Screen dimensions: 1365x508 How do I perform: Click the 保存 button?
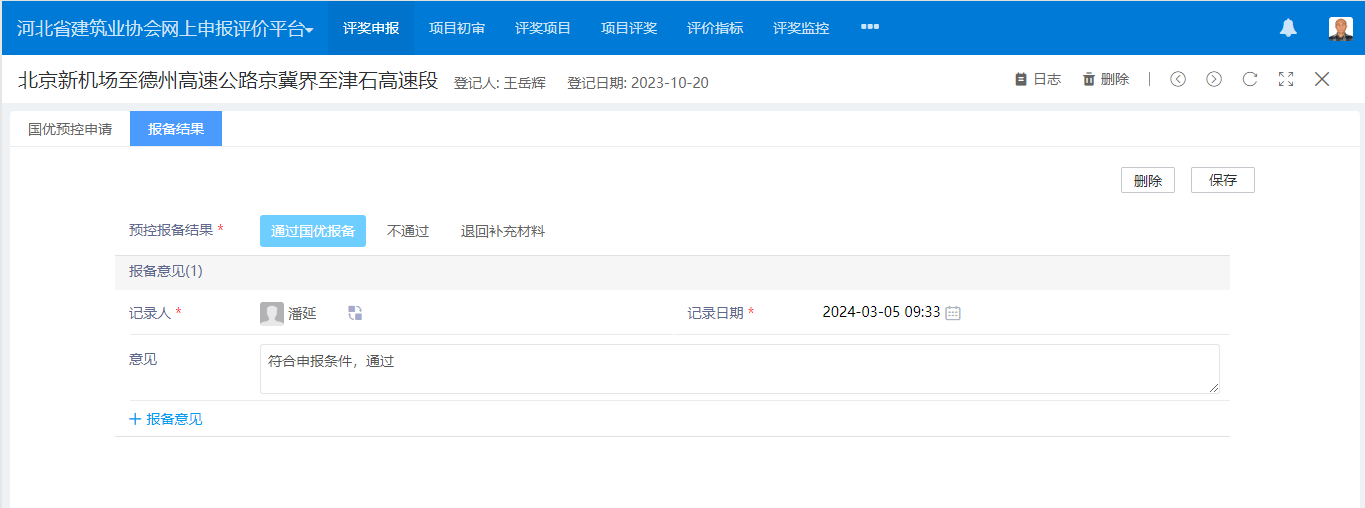click(1222, 180)
